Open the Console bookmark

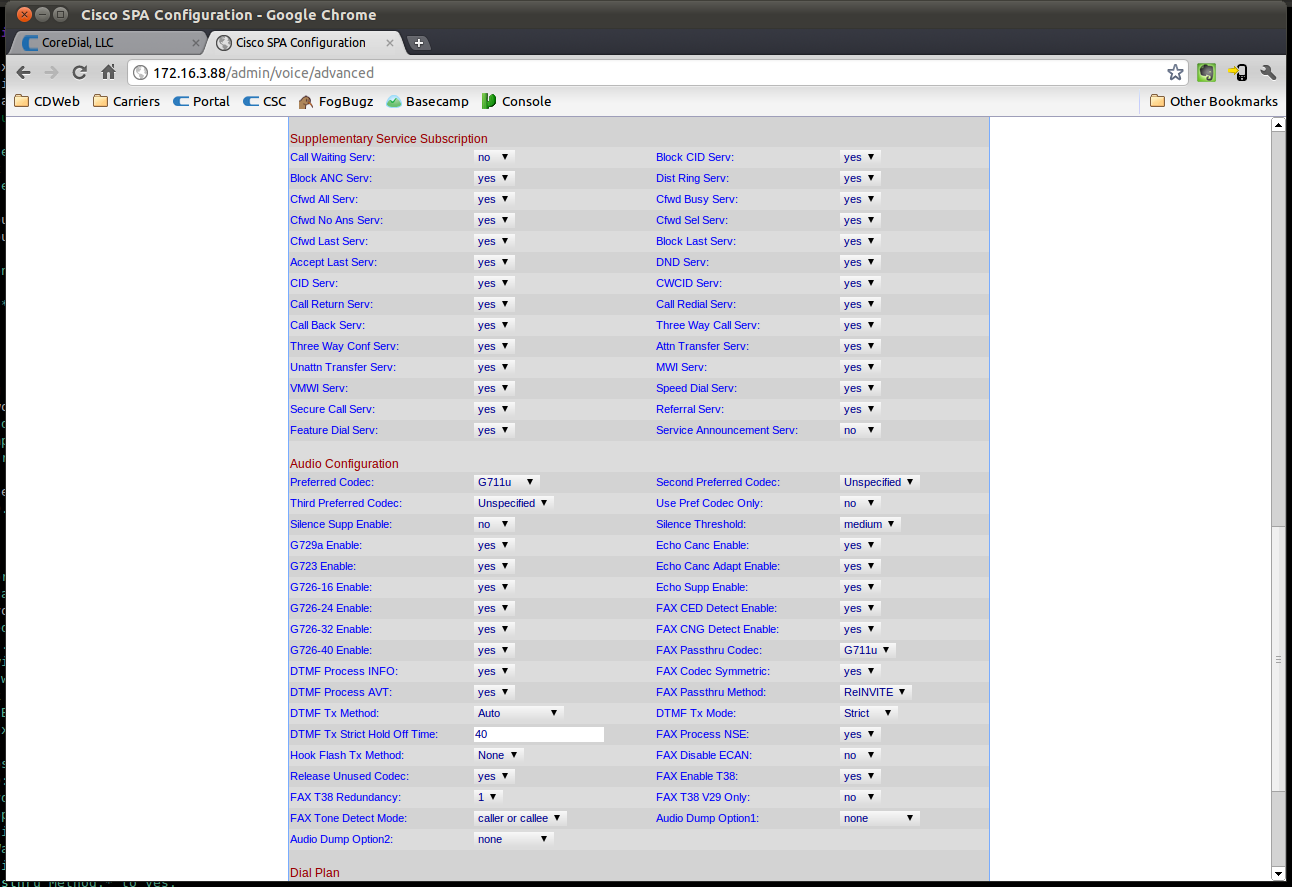coord(516,101)
